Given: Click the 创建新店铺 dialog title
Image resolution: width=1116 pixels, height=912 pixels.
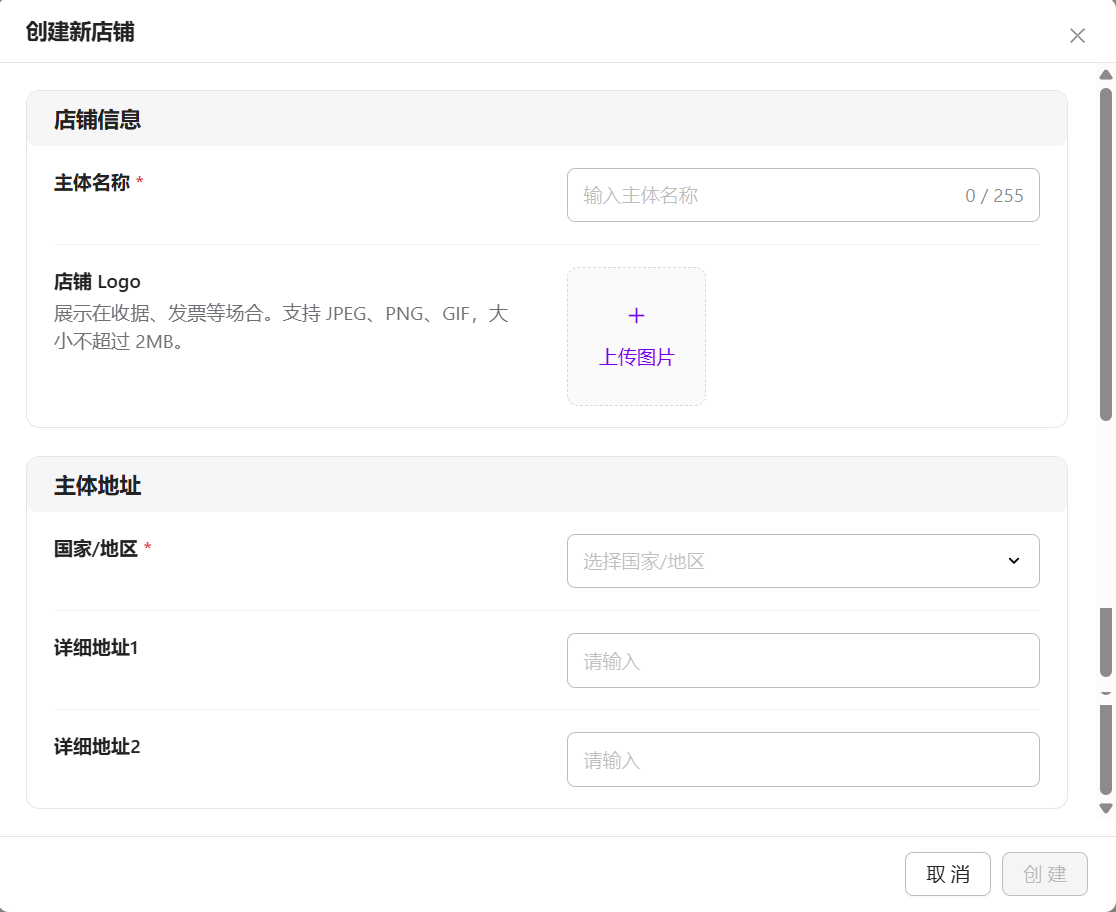Looking at the screenshot, I should (80, 32).
